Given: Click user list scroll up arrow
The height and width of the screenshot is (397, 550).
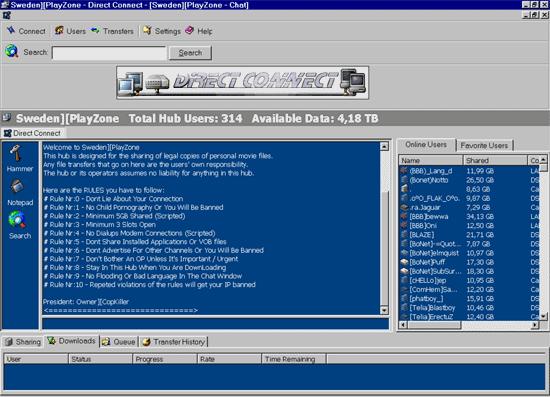Looking at the screenshot, I should (x=543, y=160).
